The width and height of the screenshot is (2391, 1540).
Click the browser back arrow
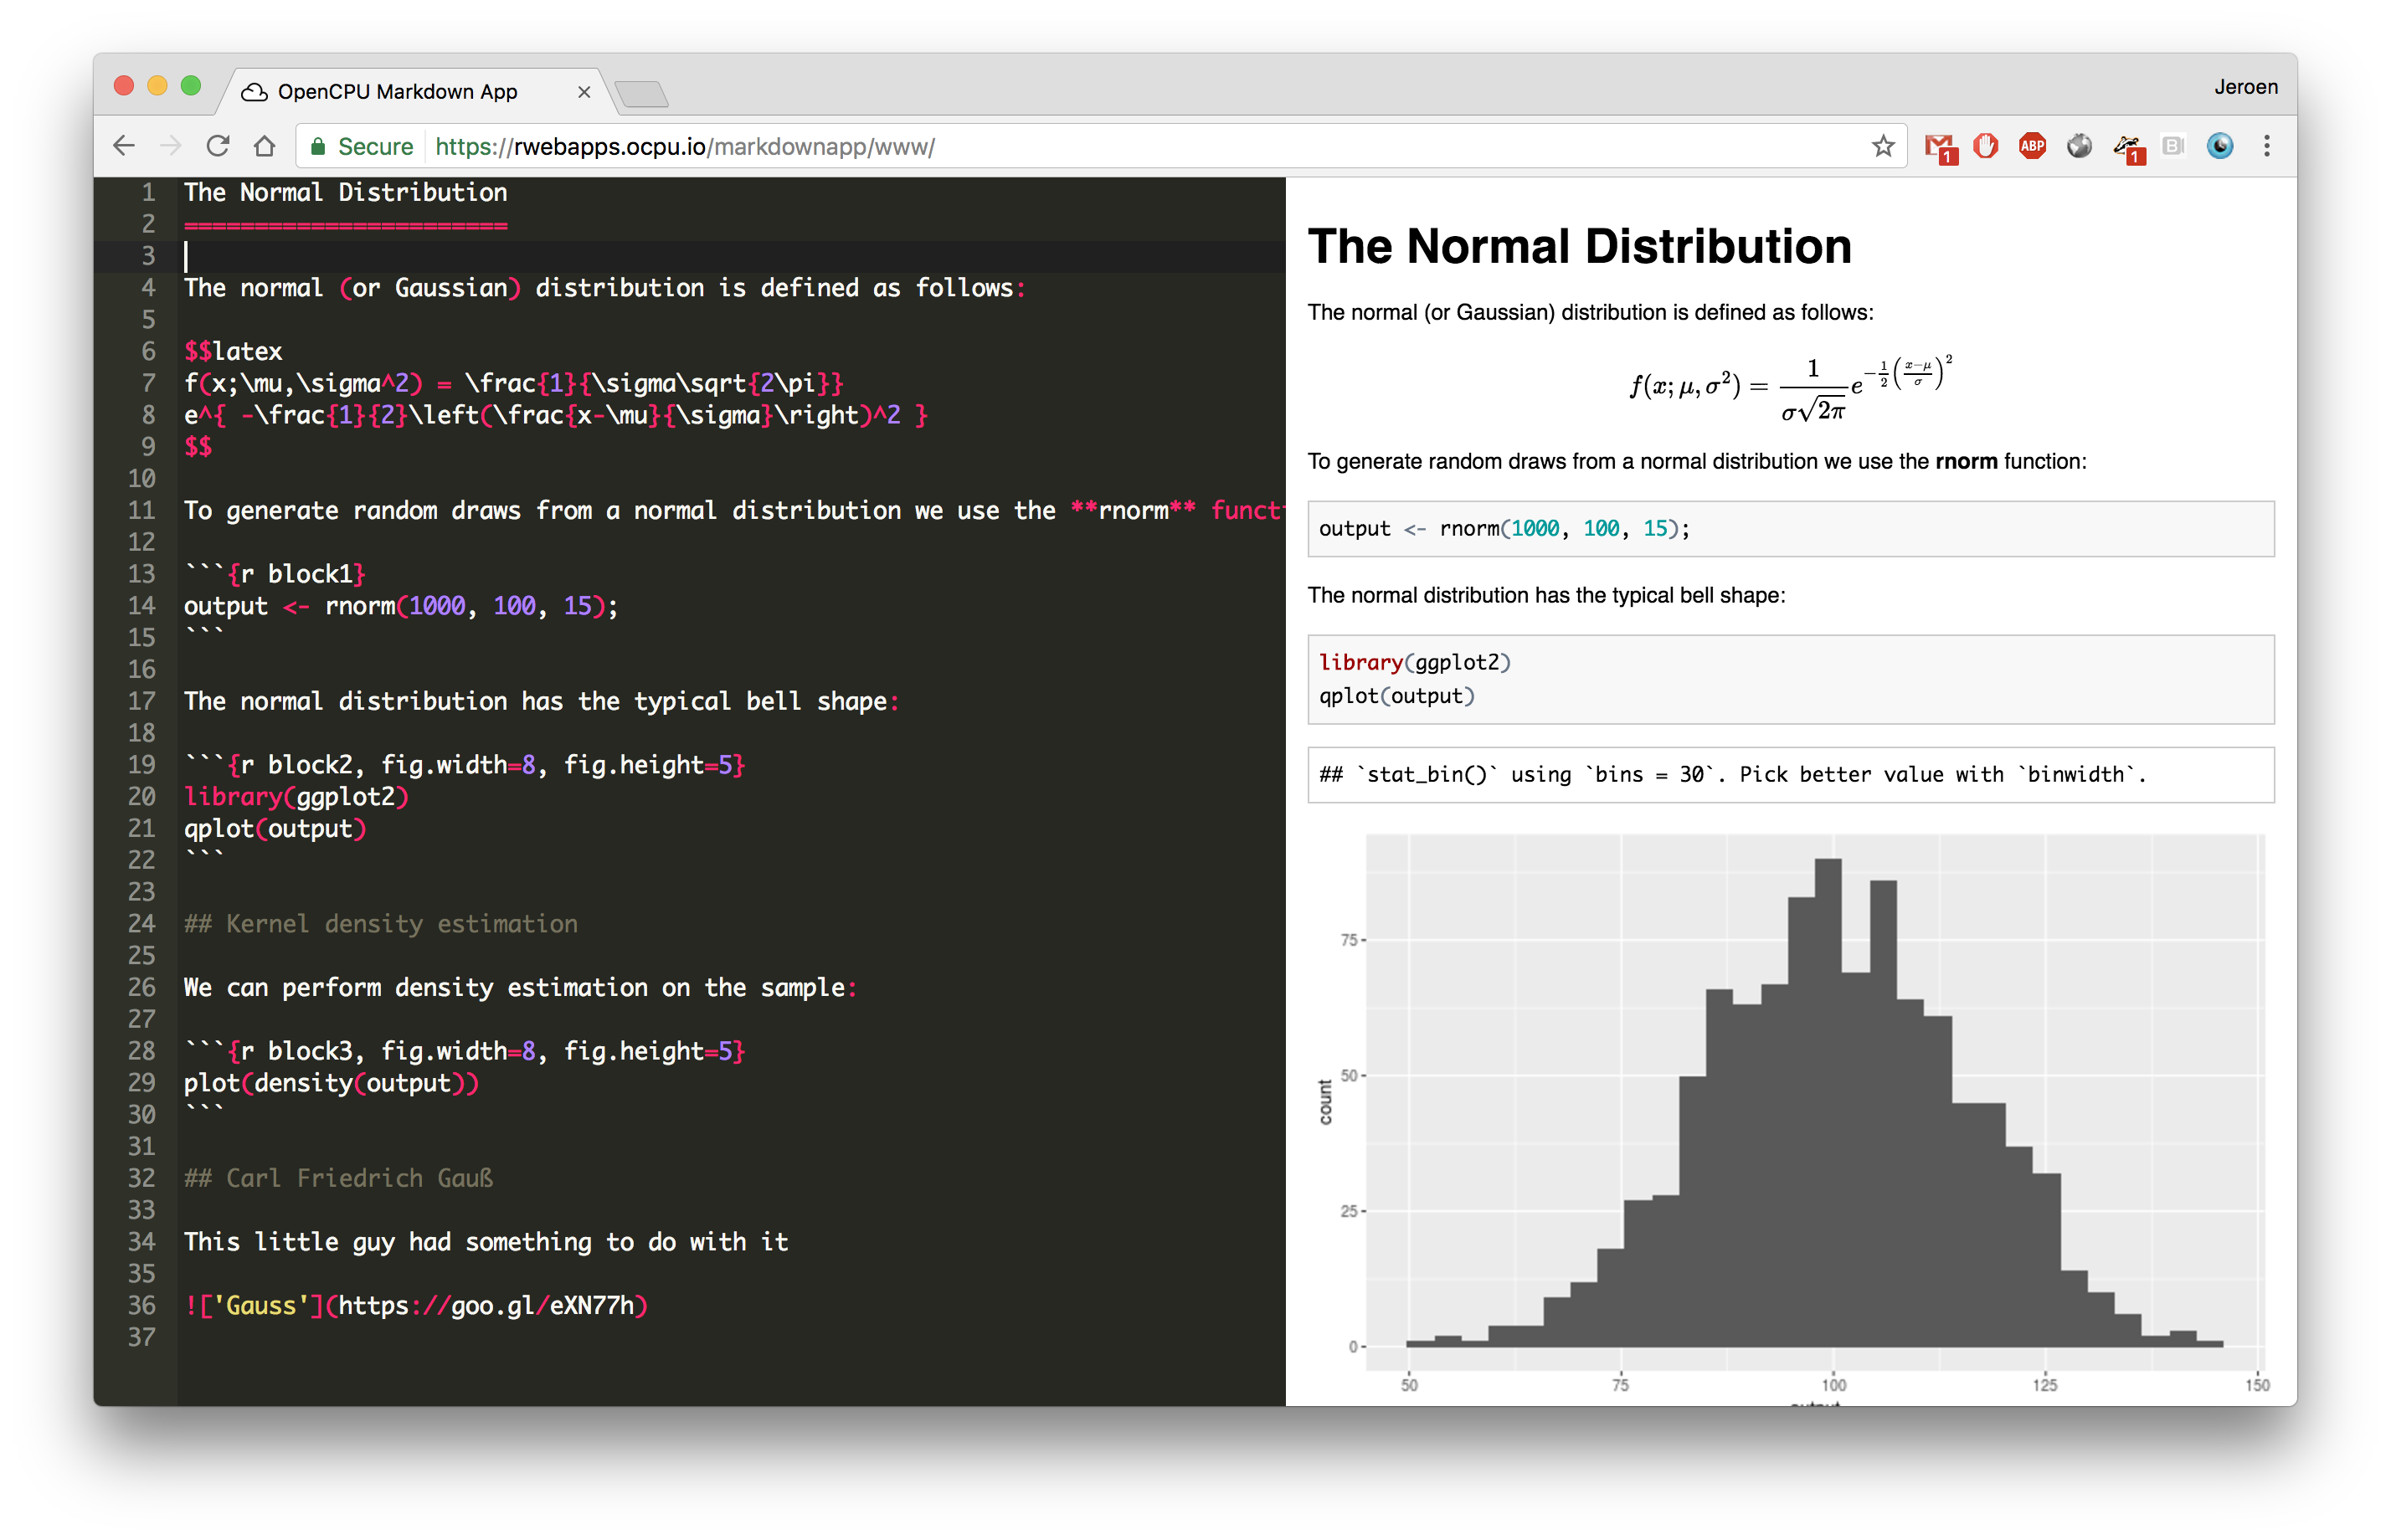coord(124,146)
